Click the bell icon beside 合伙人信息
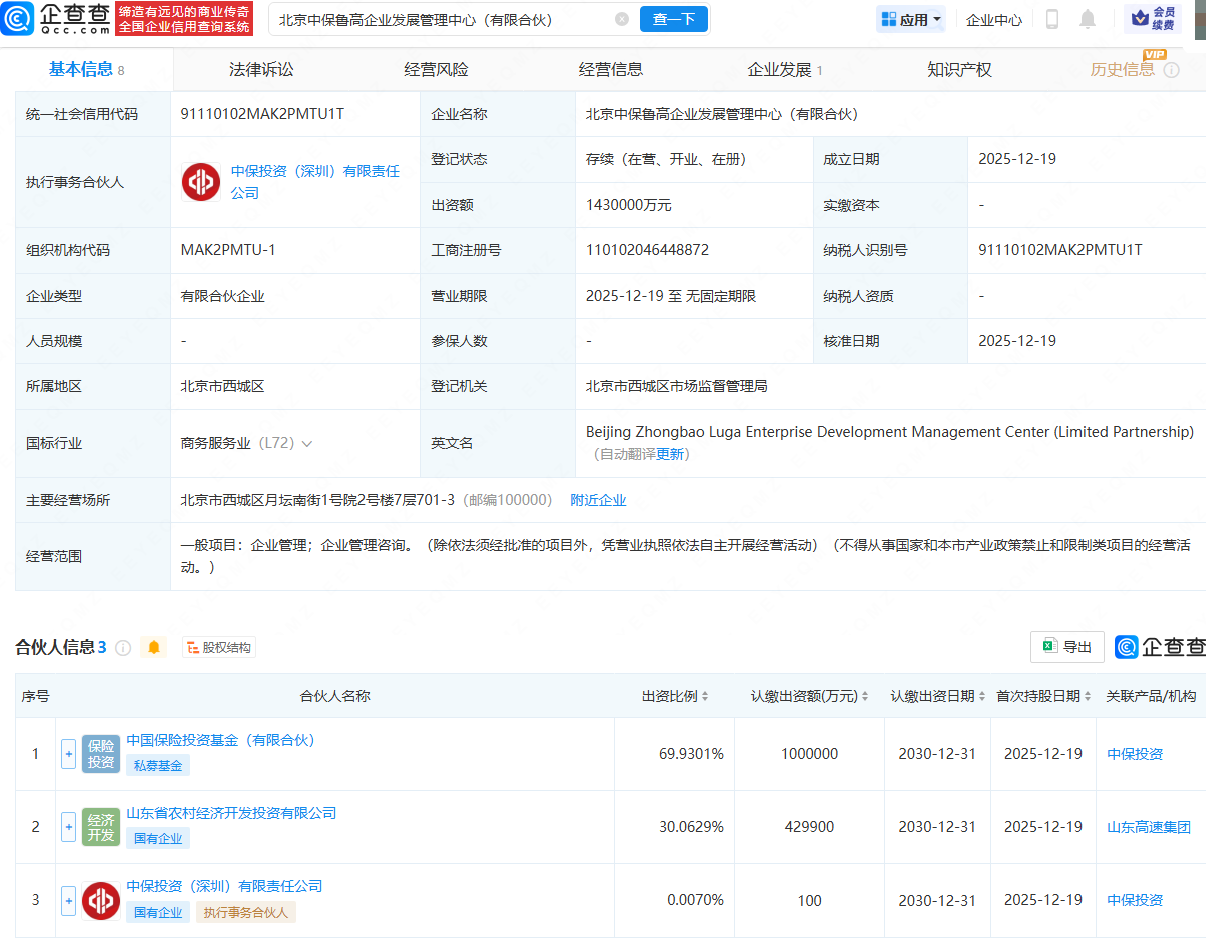 tap(154, 647)
